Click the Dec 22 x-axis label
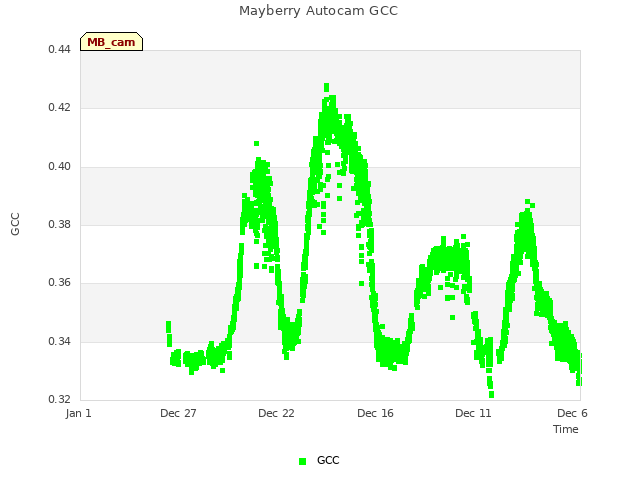The image size is (640, 480). pyautogui.click(x=276, y=413)
